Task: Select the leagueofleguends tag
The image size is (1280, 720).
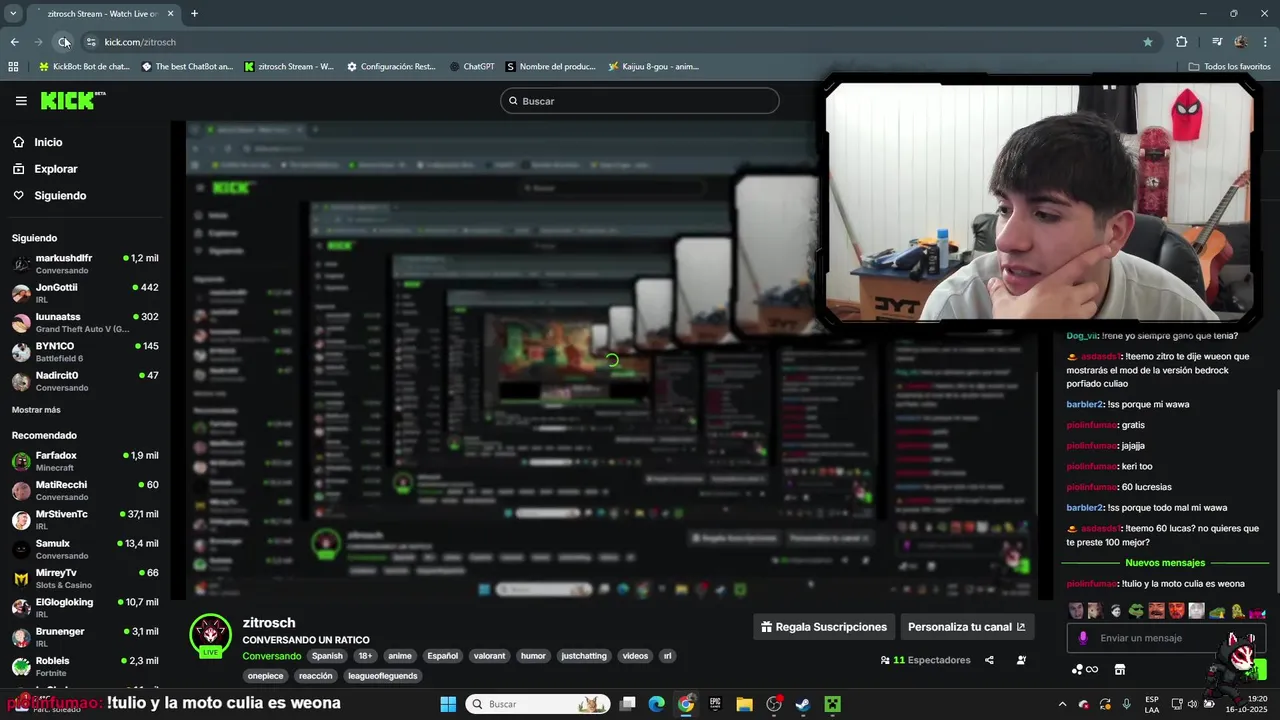Action: click(x=383, y=676)
